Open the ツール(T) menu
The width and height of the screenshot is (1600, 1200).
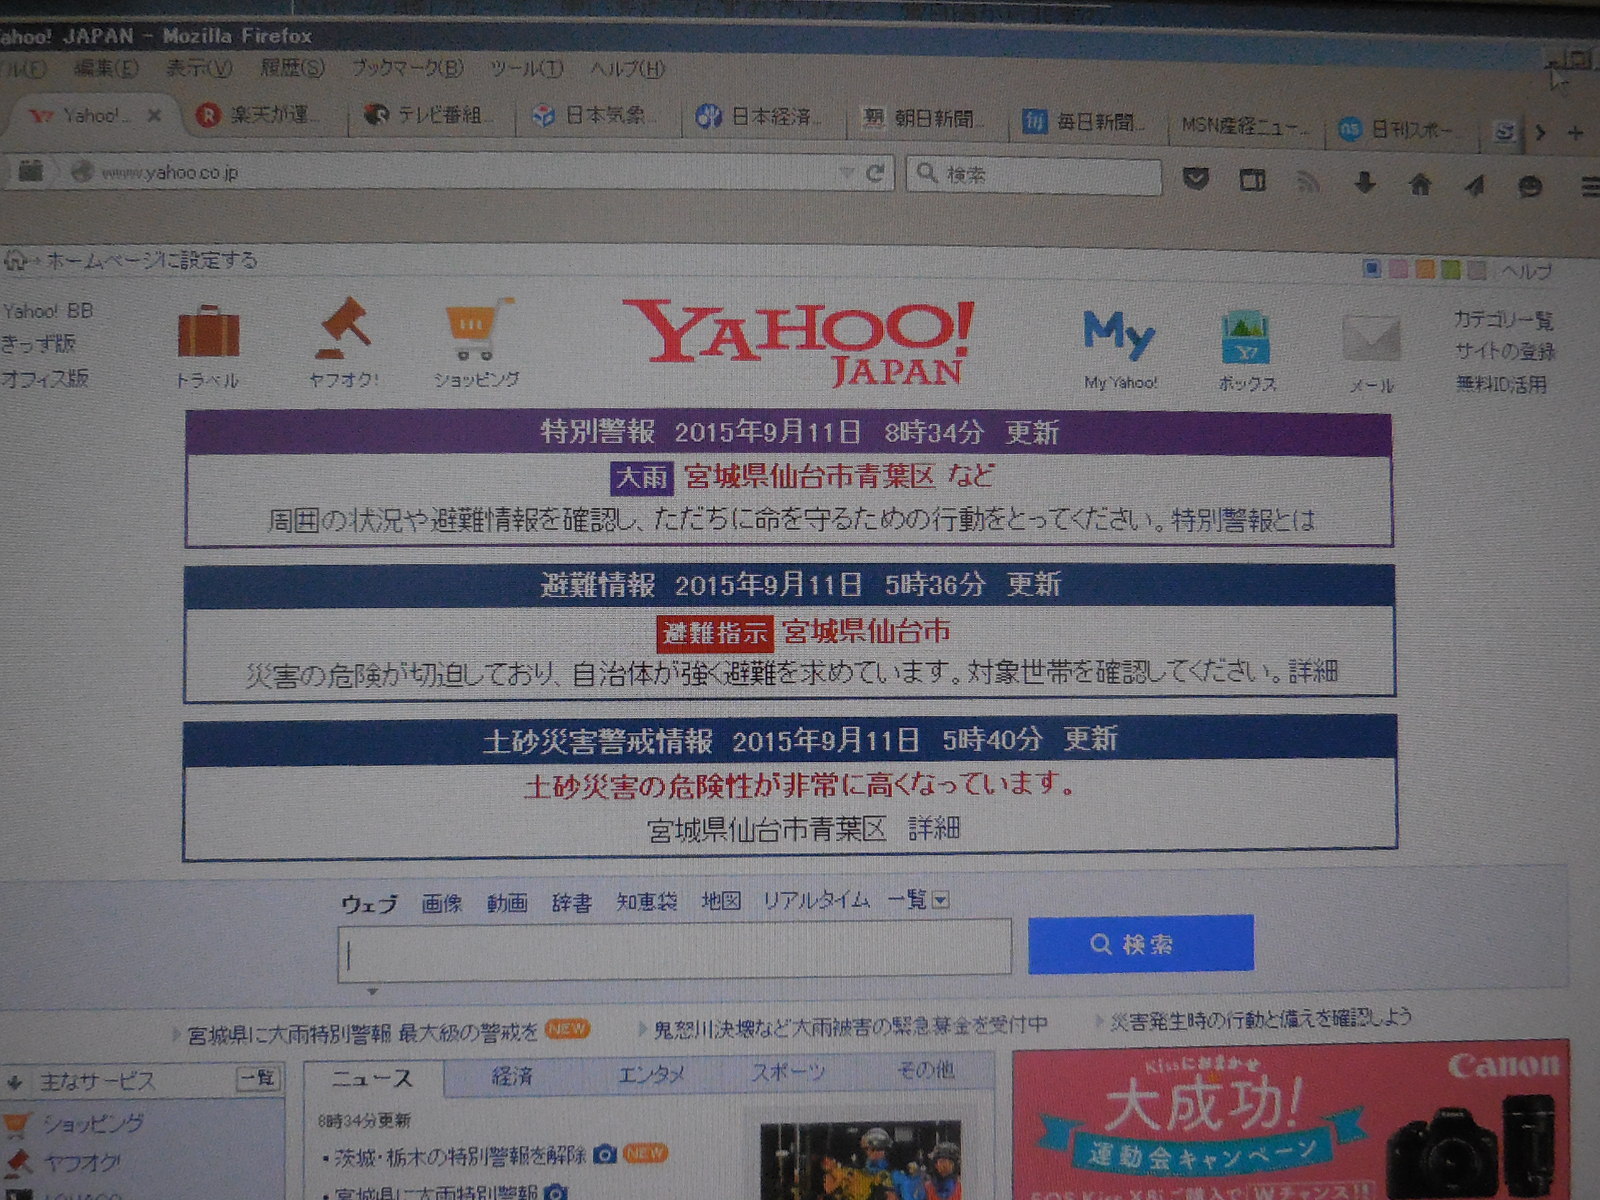click(x=526, y=69)
